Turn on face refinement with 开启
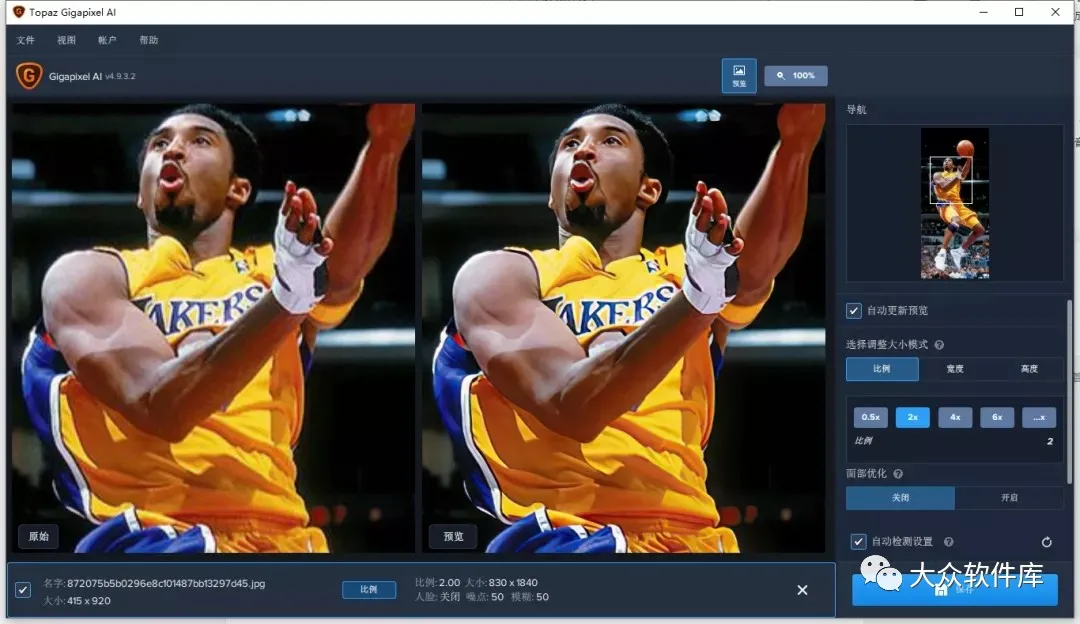 pos(1009,498)
